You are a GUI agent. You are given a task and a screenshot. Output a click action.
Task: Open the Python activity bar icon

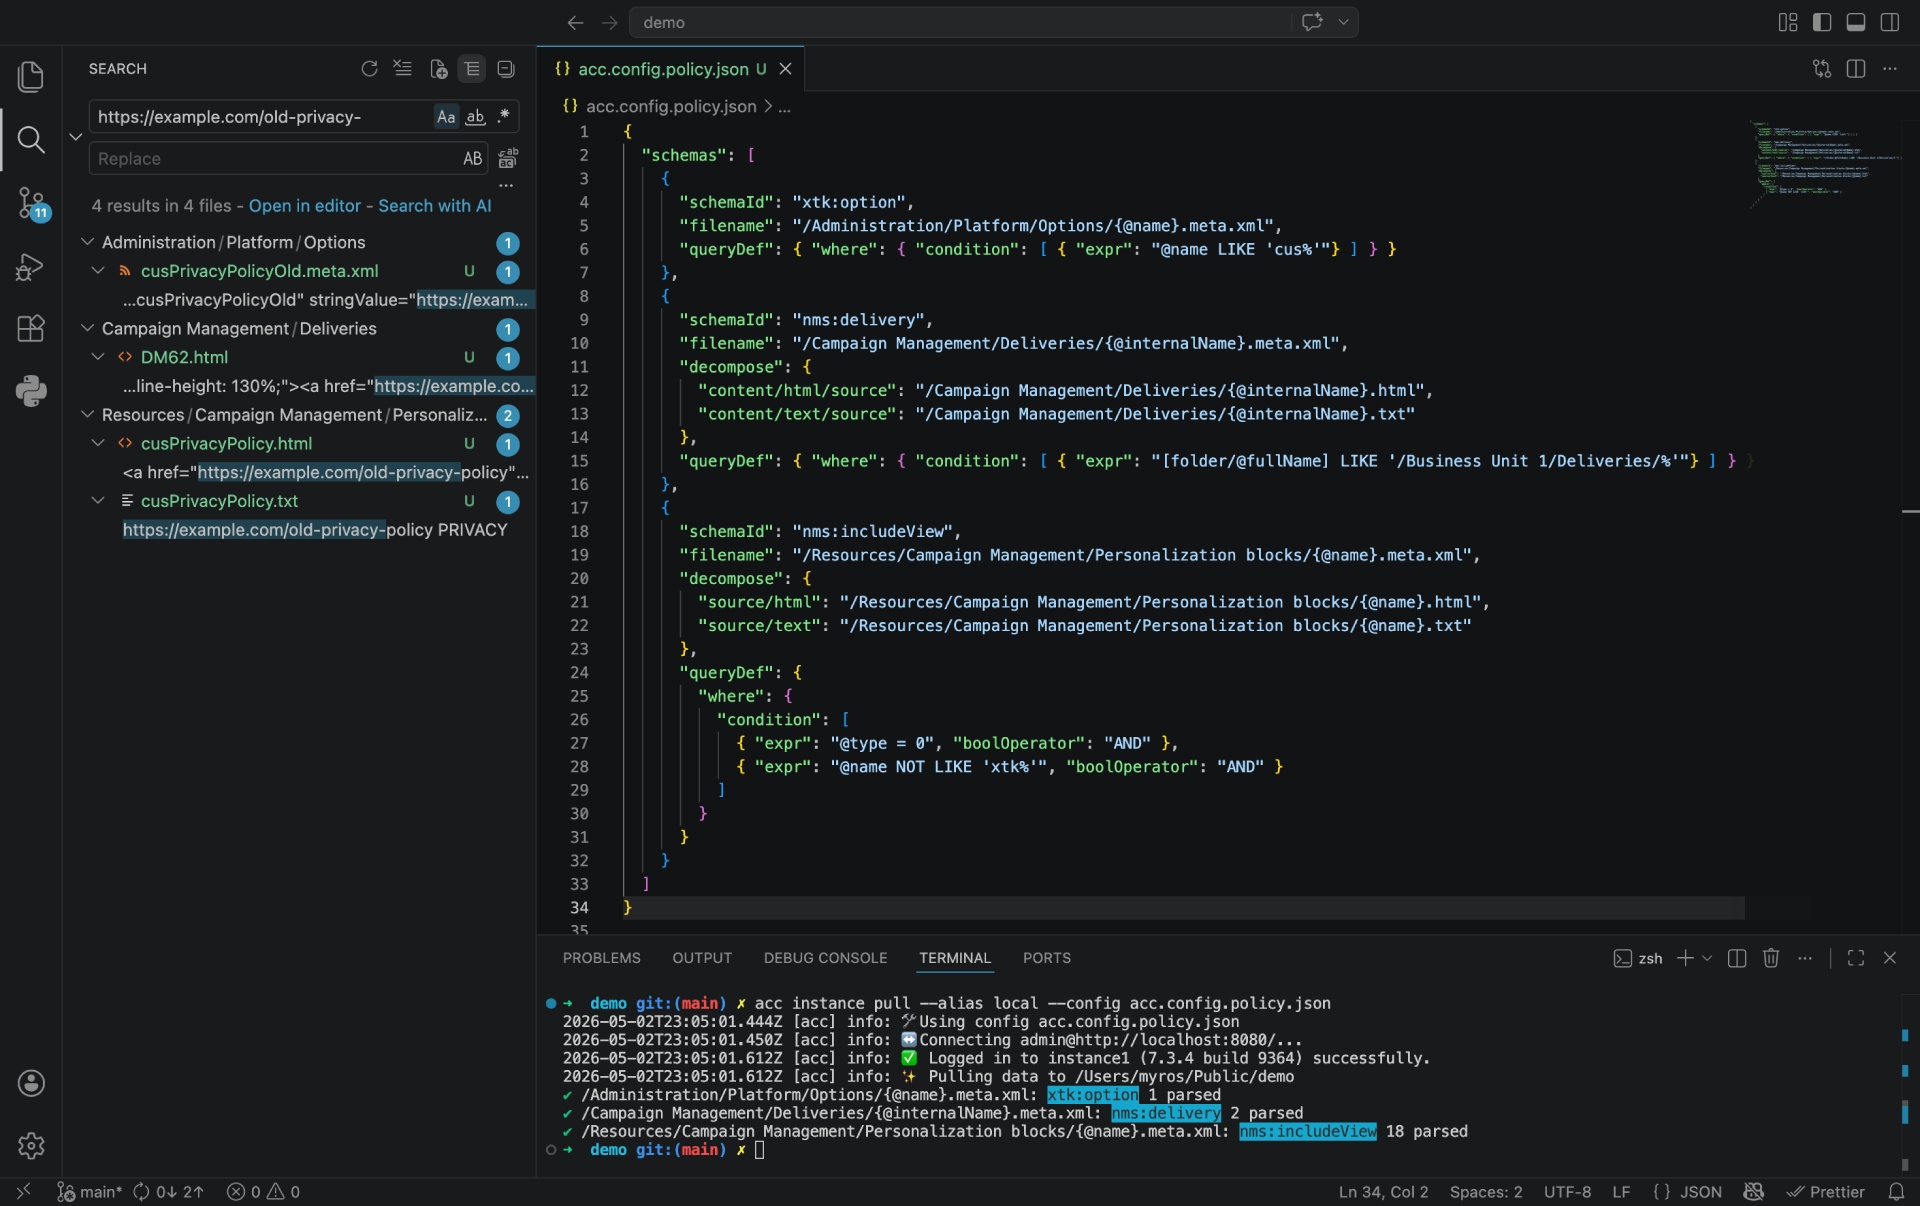pos(31,391)
